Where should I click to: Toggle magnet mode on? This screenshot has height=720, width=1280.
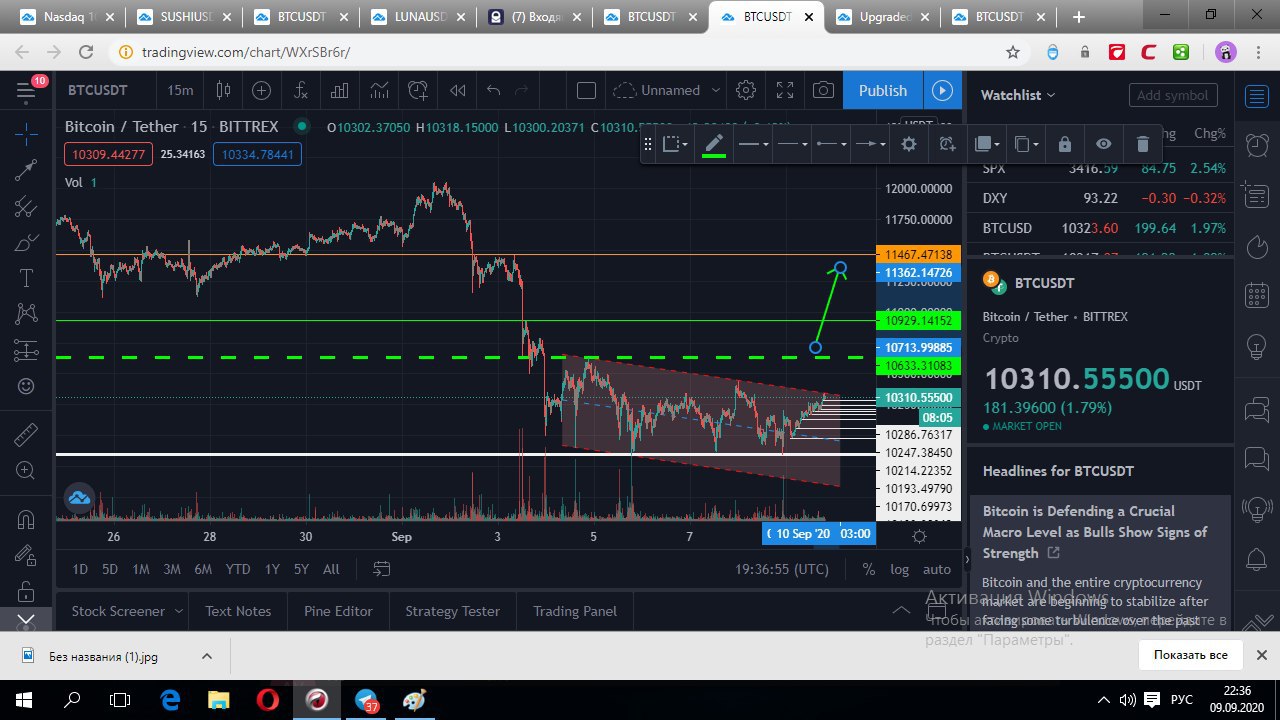(26, 519)
